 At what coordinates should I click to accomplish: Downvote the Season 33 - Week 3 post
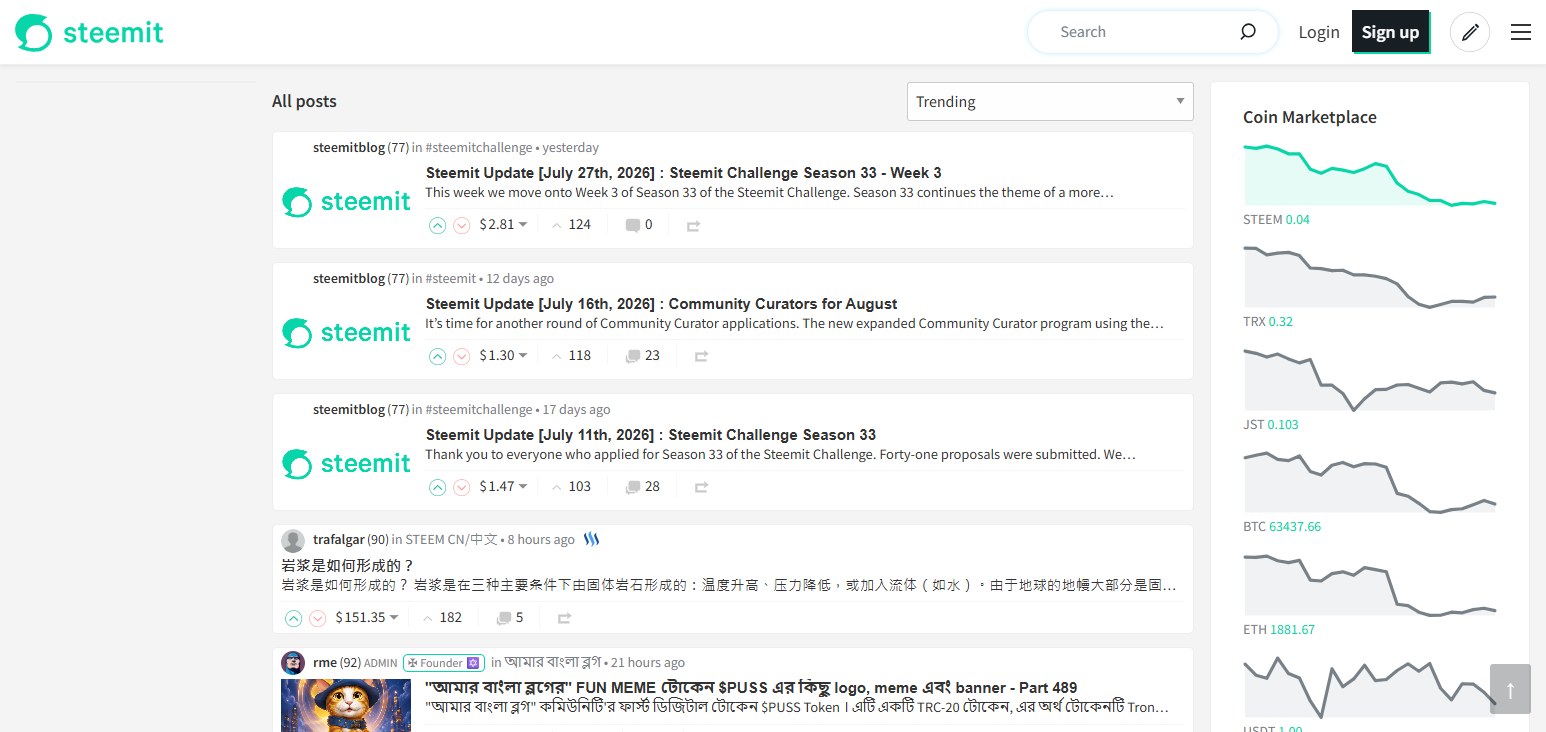pos(461,225)
